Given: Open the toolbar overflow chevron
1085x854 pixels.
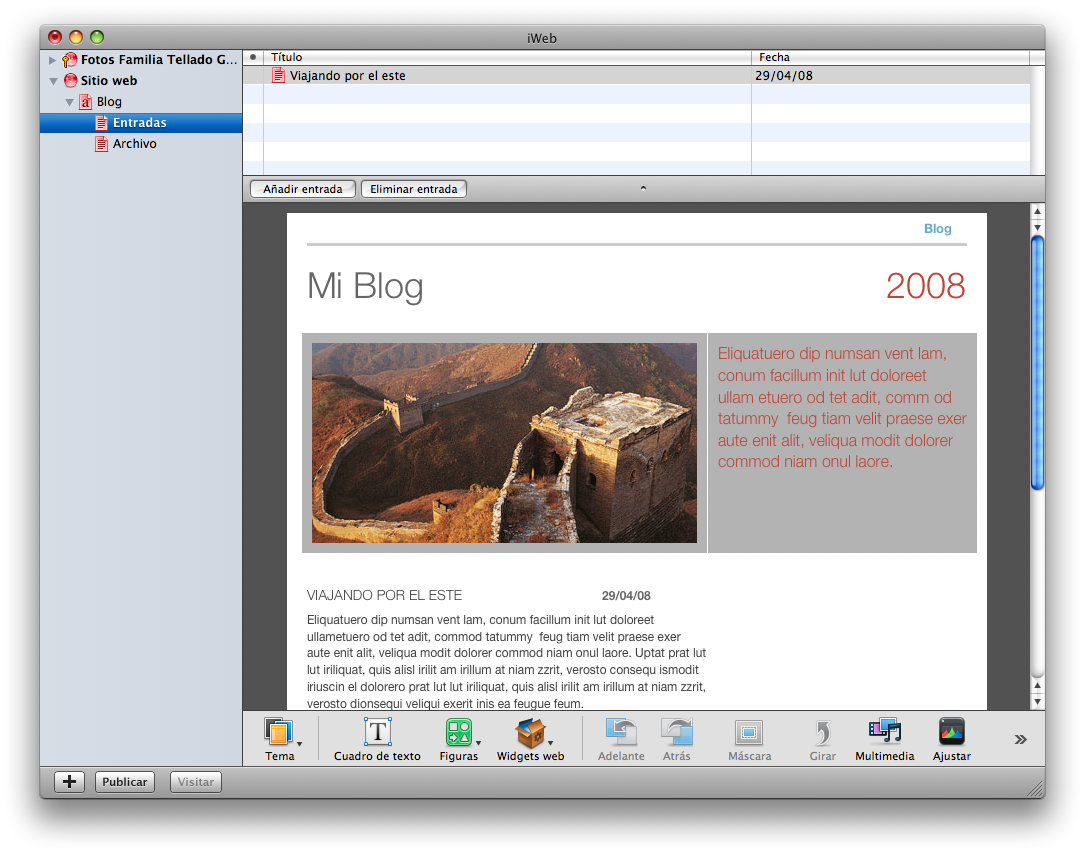Looking at the screenshot, I should tap(1020, 740).
